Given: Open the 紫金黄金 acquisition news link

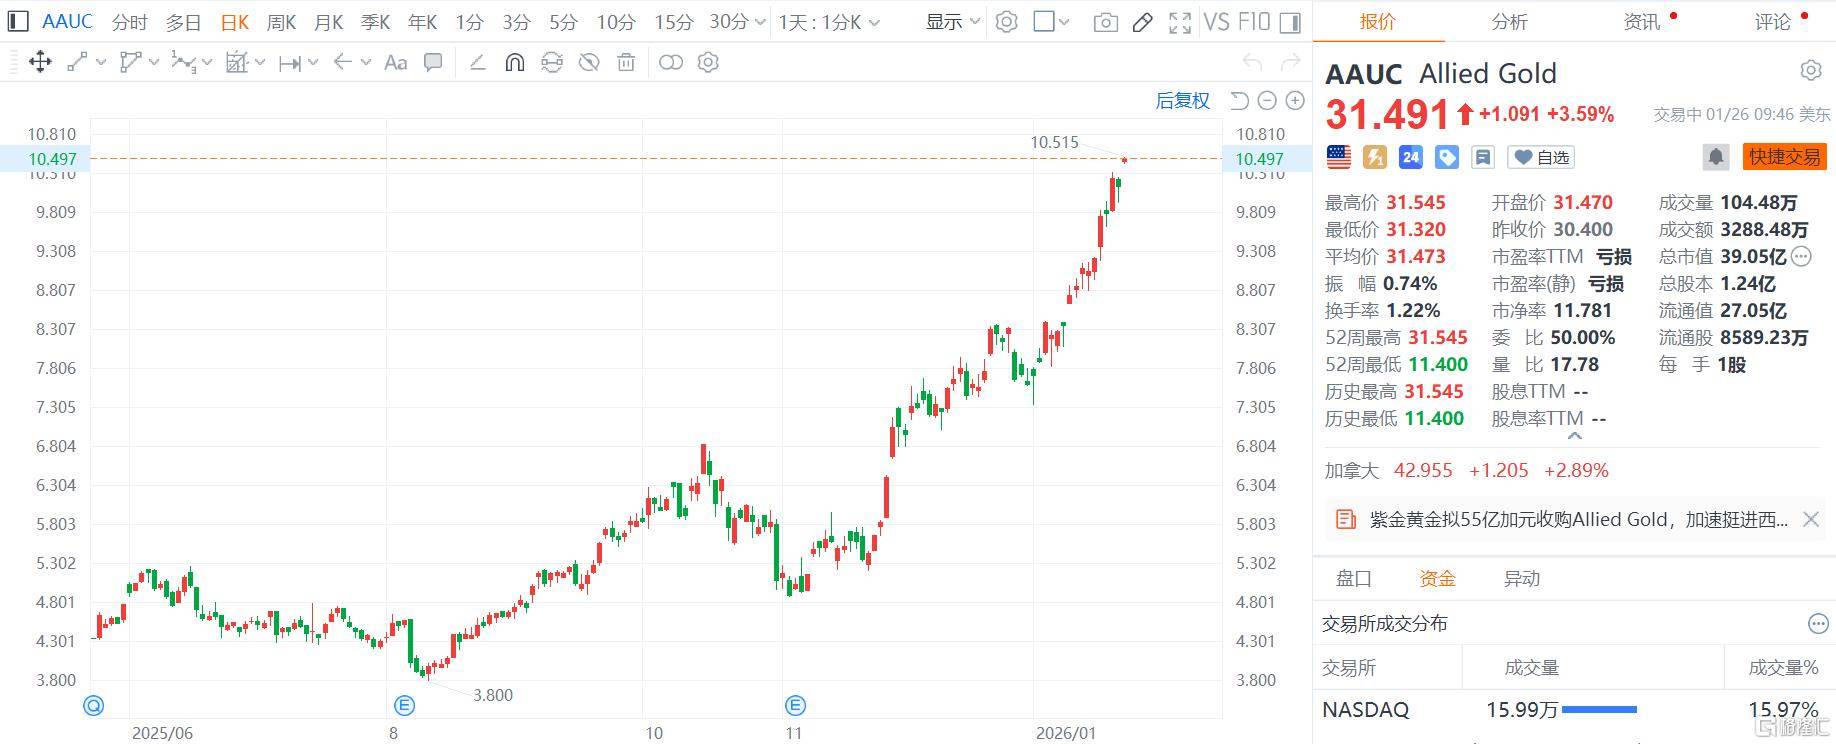Looking at the screenshot, I should pos(1577,519).
